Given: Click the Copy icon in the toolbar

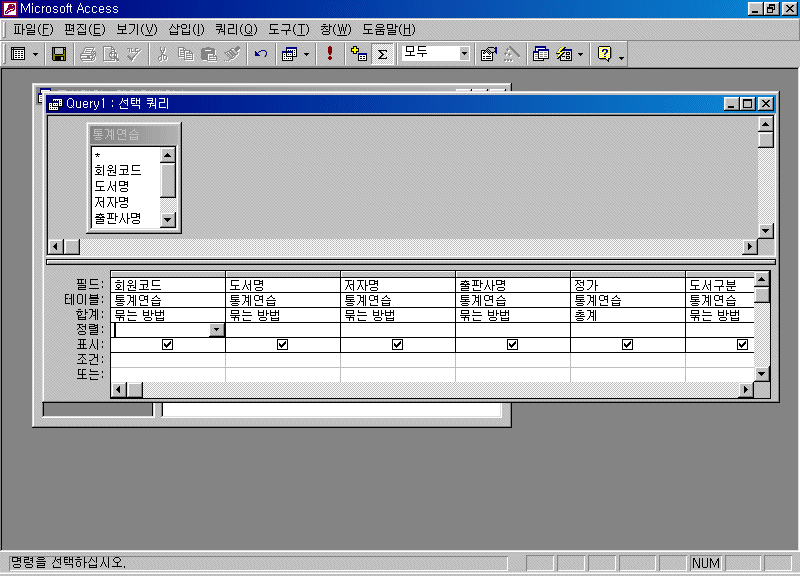Looking at the screenshot, I should coord(186,54).
